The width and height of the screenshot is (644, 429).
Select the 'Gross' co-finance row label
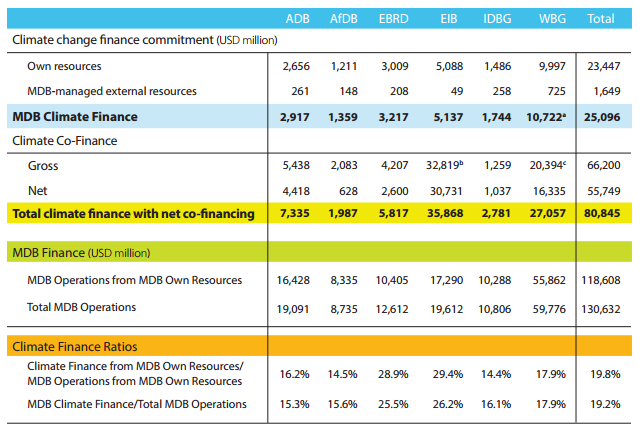[45, 164]
